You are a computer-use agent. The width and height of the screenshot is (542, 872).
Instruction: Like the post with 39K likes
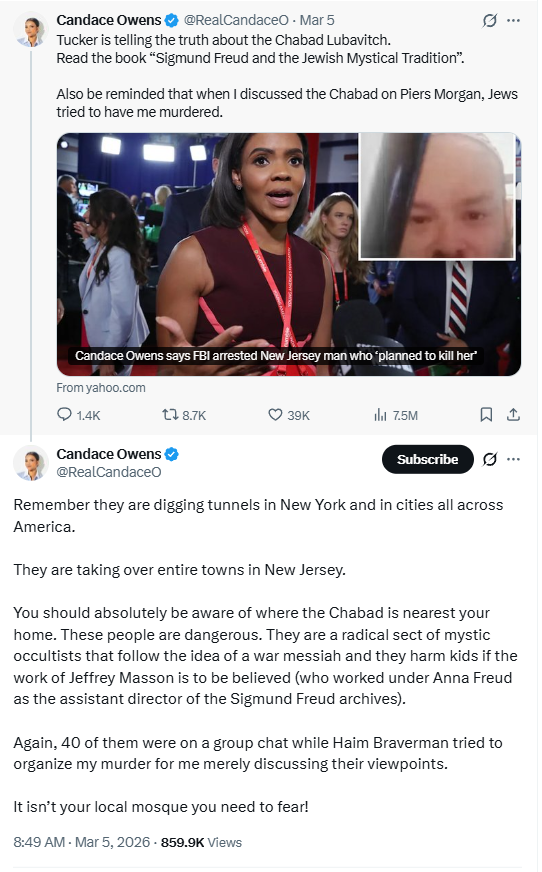(x=289, y=415)
